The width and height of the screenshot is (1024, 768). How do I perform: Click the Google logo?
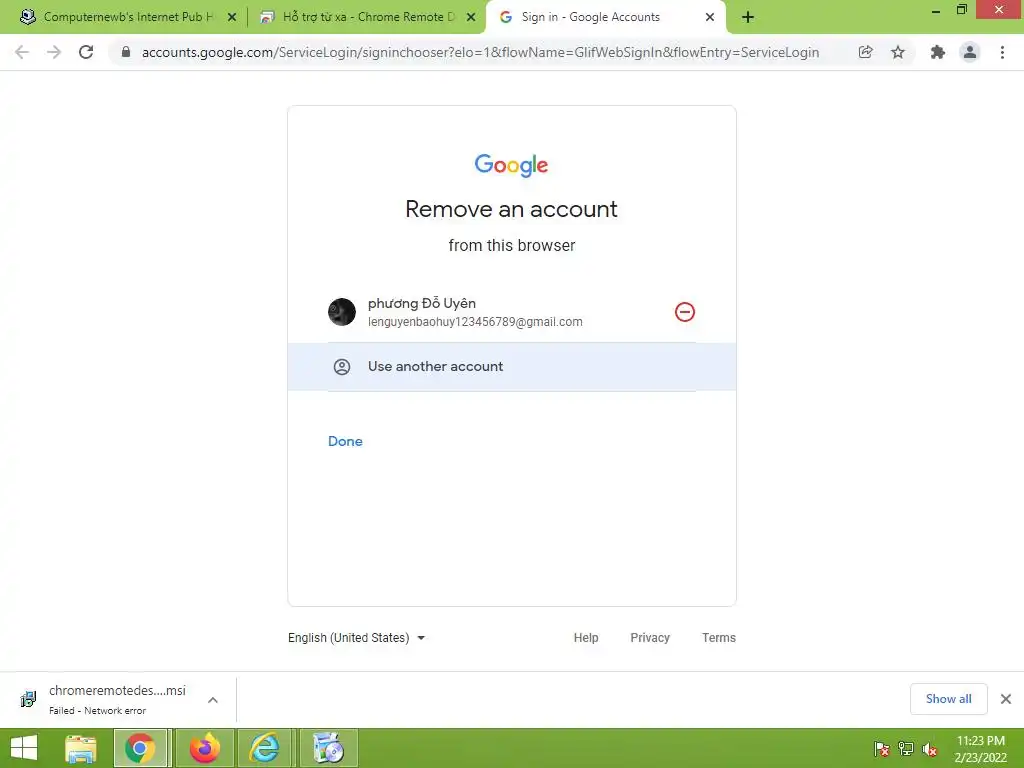click(511, 165)
